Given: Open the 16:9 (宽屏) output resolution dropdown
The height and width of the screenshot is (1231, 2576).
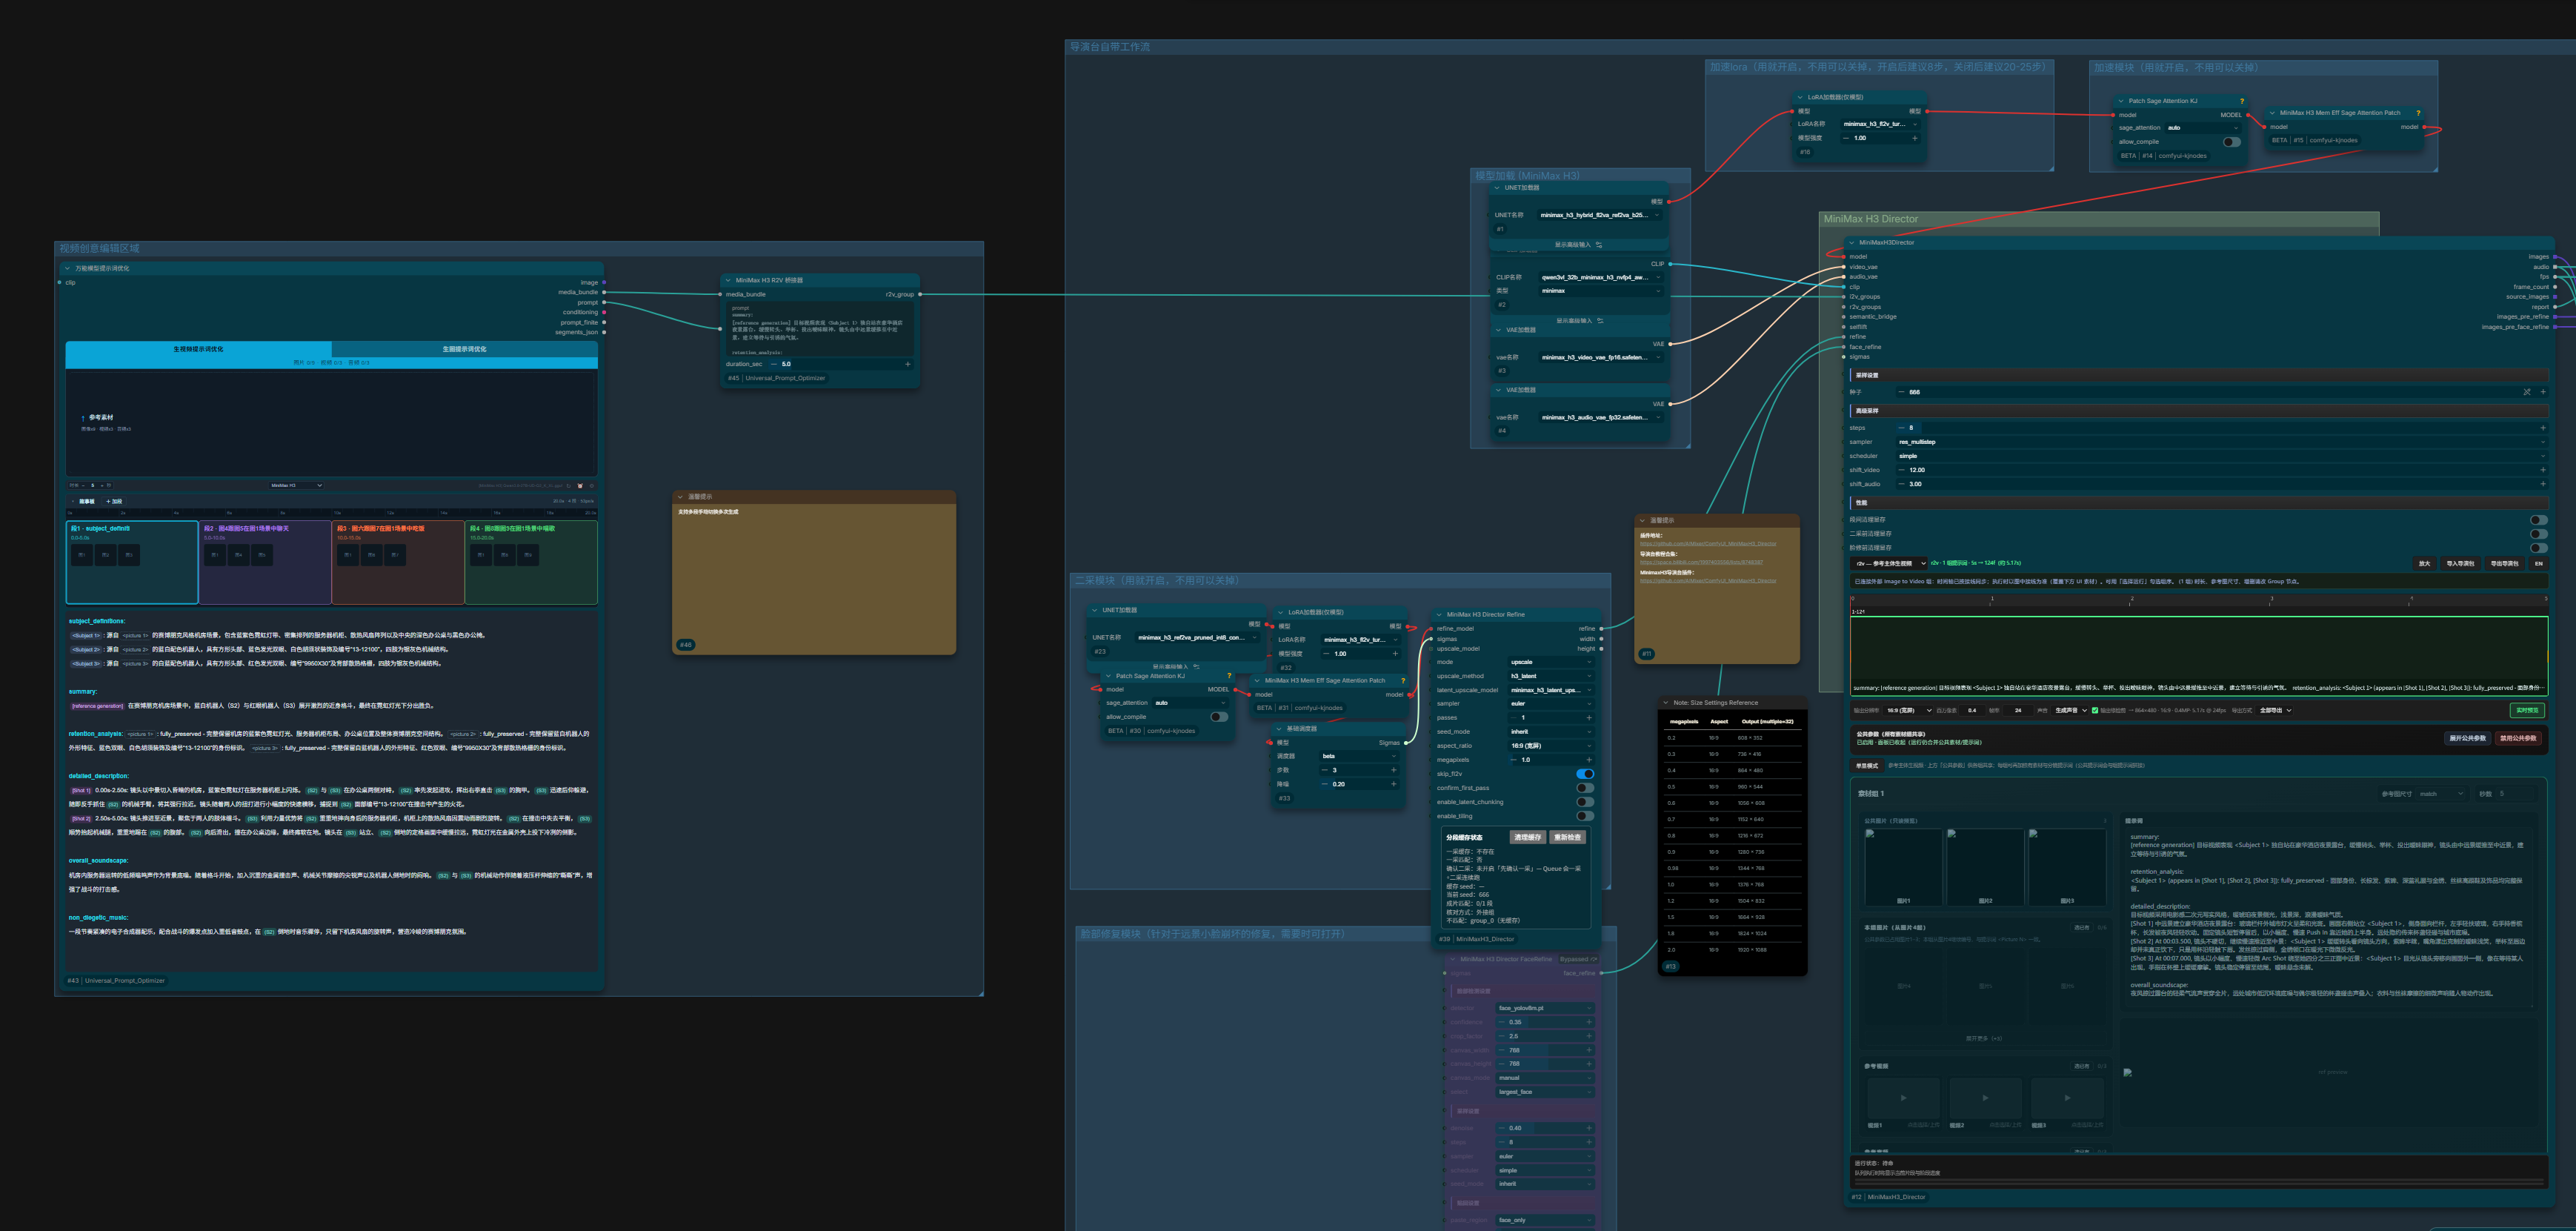Looking at the screenshot, I should tap(1907, 711).
